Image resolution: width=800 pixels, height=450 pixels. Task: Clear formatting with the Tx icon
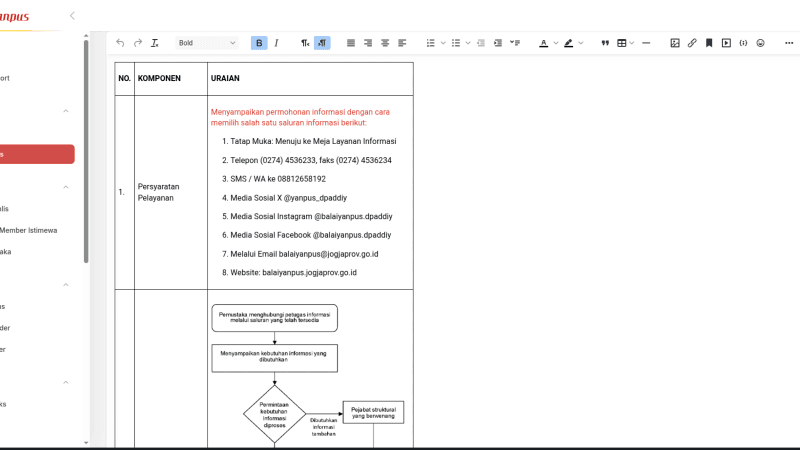click(155, 43)
